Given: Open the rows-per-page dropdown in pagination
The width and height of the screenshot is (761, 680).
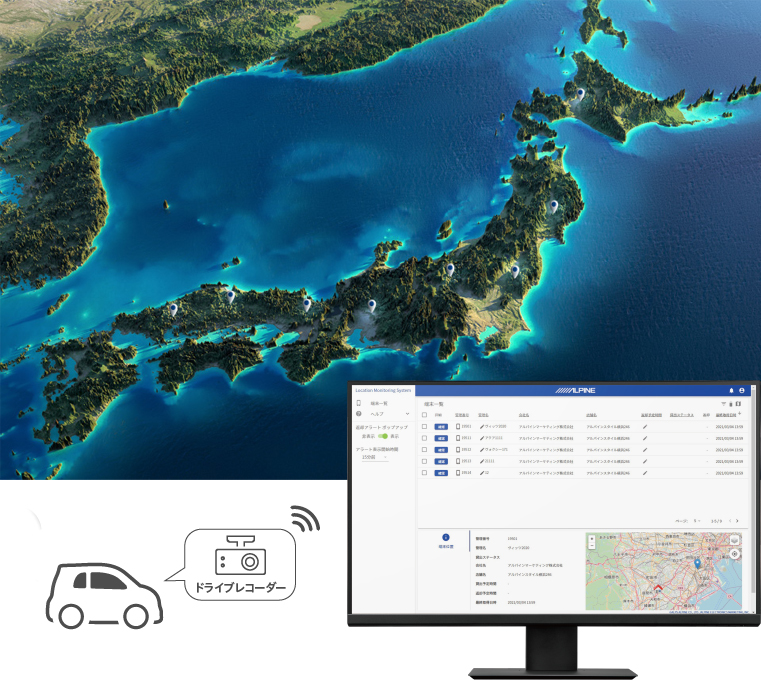Looking at the screenshot, I should [x=696, y=521].
